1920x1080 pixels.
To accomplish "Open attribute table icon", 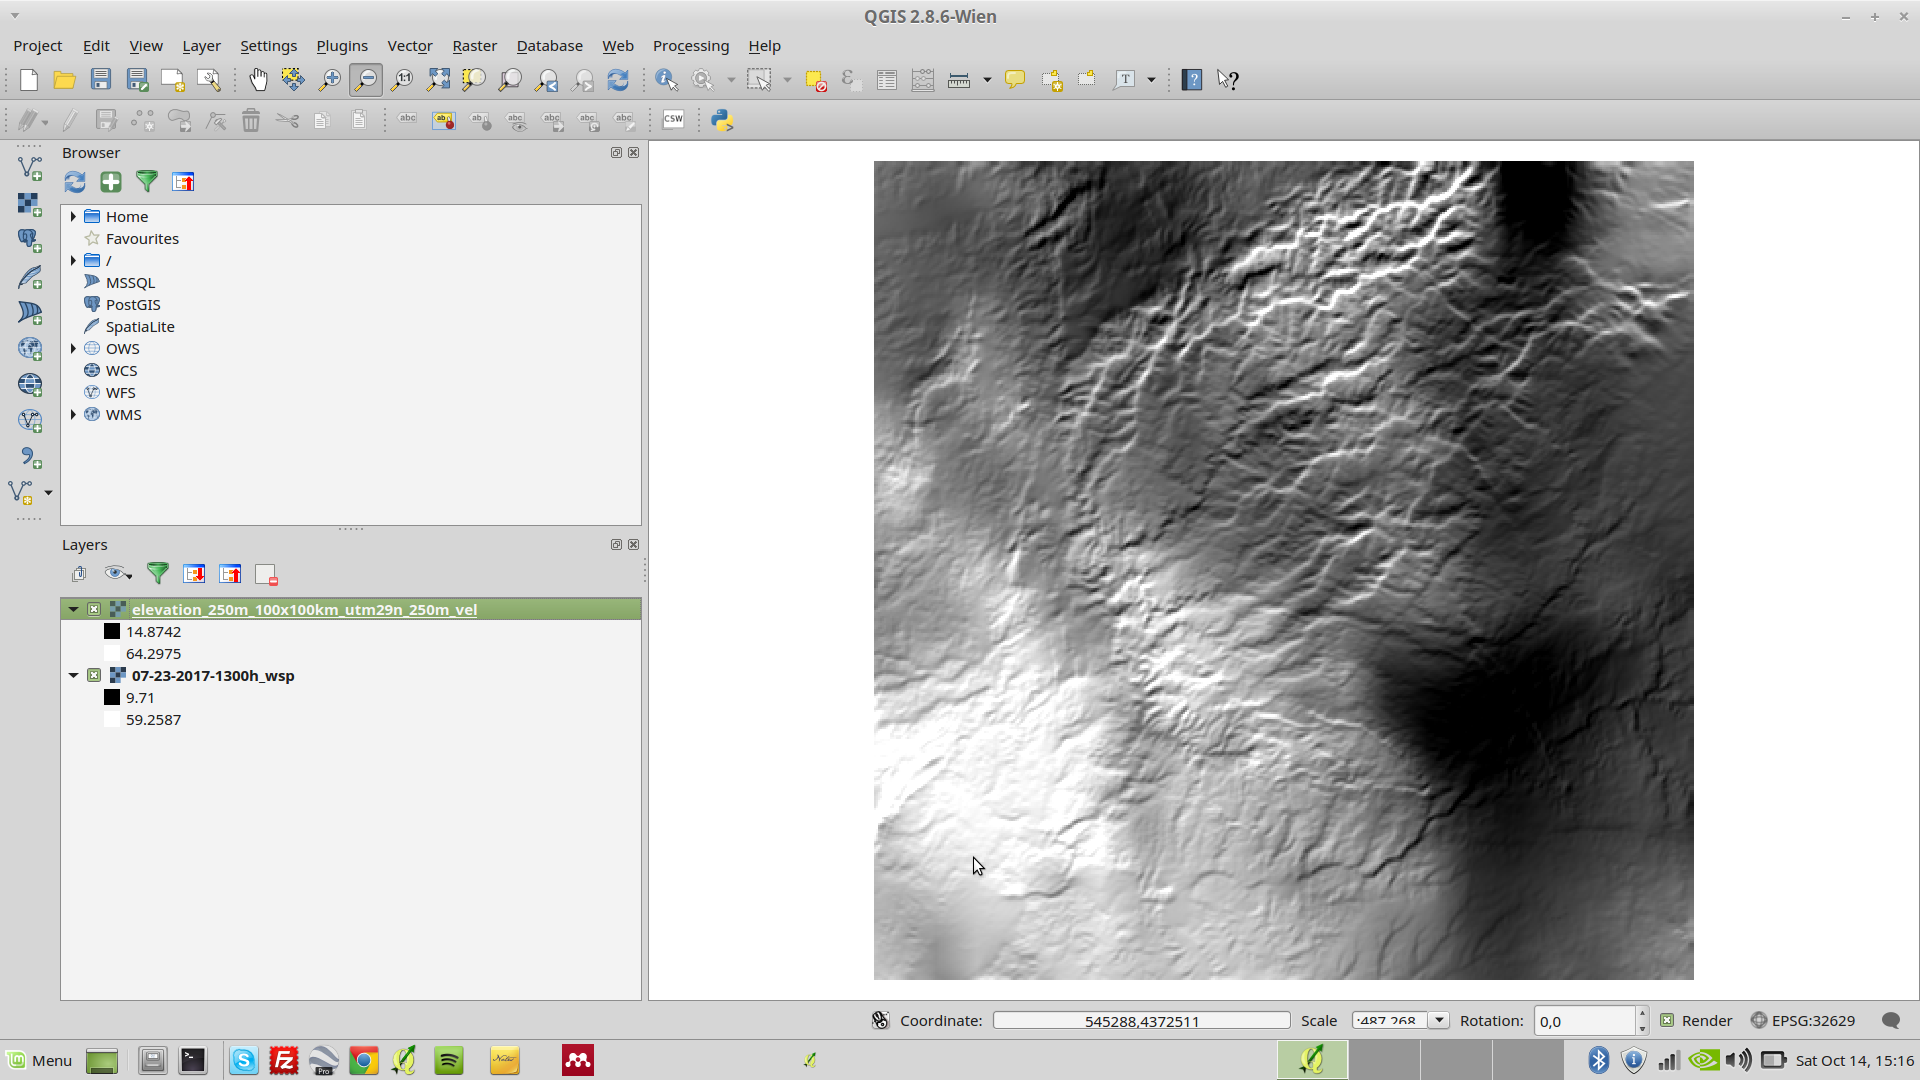I will pyautogui.click(x=886, y=80).
